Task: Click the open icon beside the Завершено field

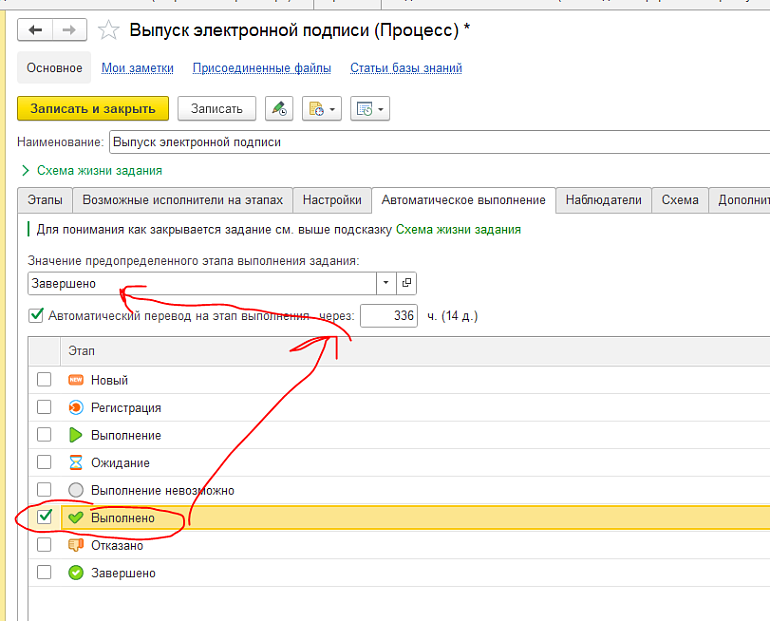Action: click(x=407, y=283)
